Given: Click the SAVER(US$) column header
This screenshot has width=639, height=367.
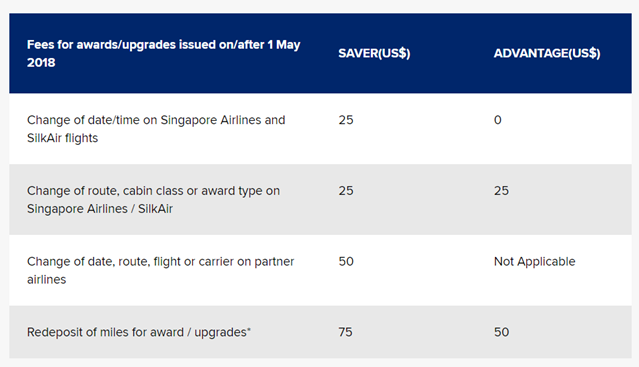Looking at the screenshot, I should click(374, 53).
